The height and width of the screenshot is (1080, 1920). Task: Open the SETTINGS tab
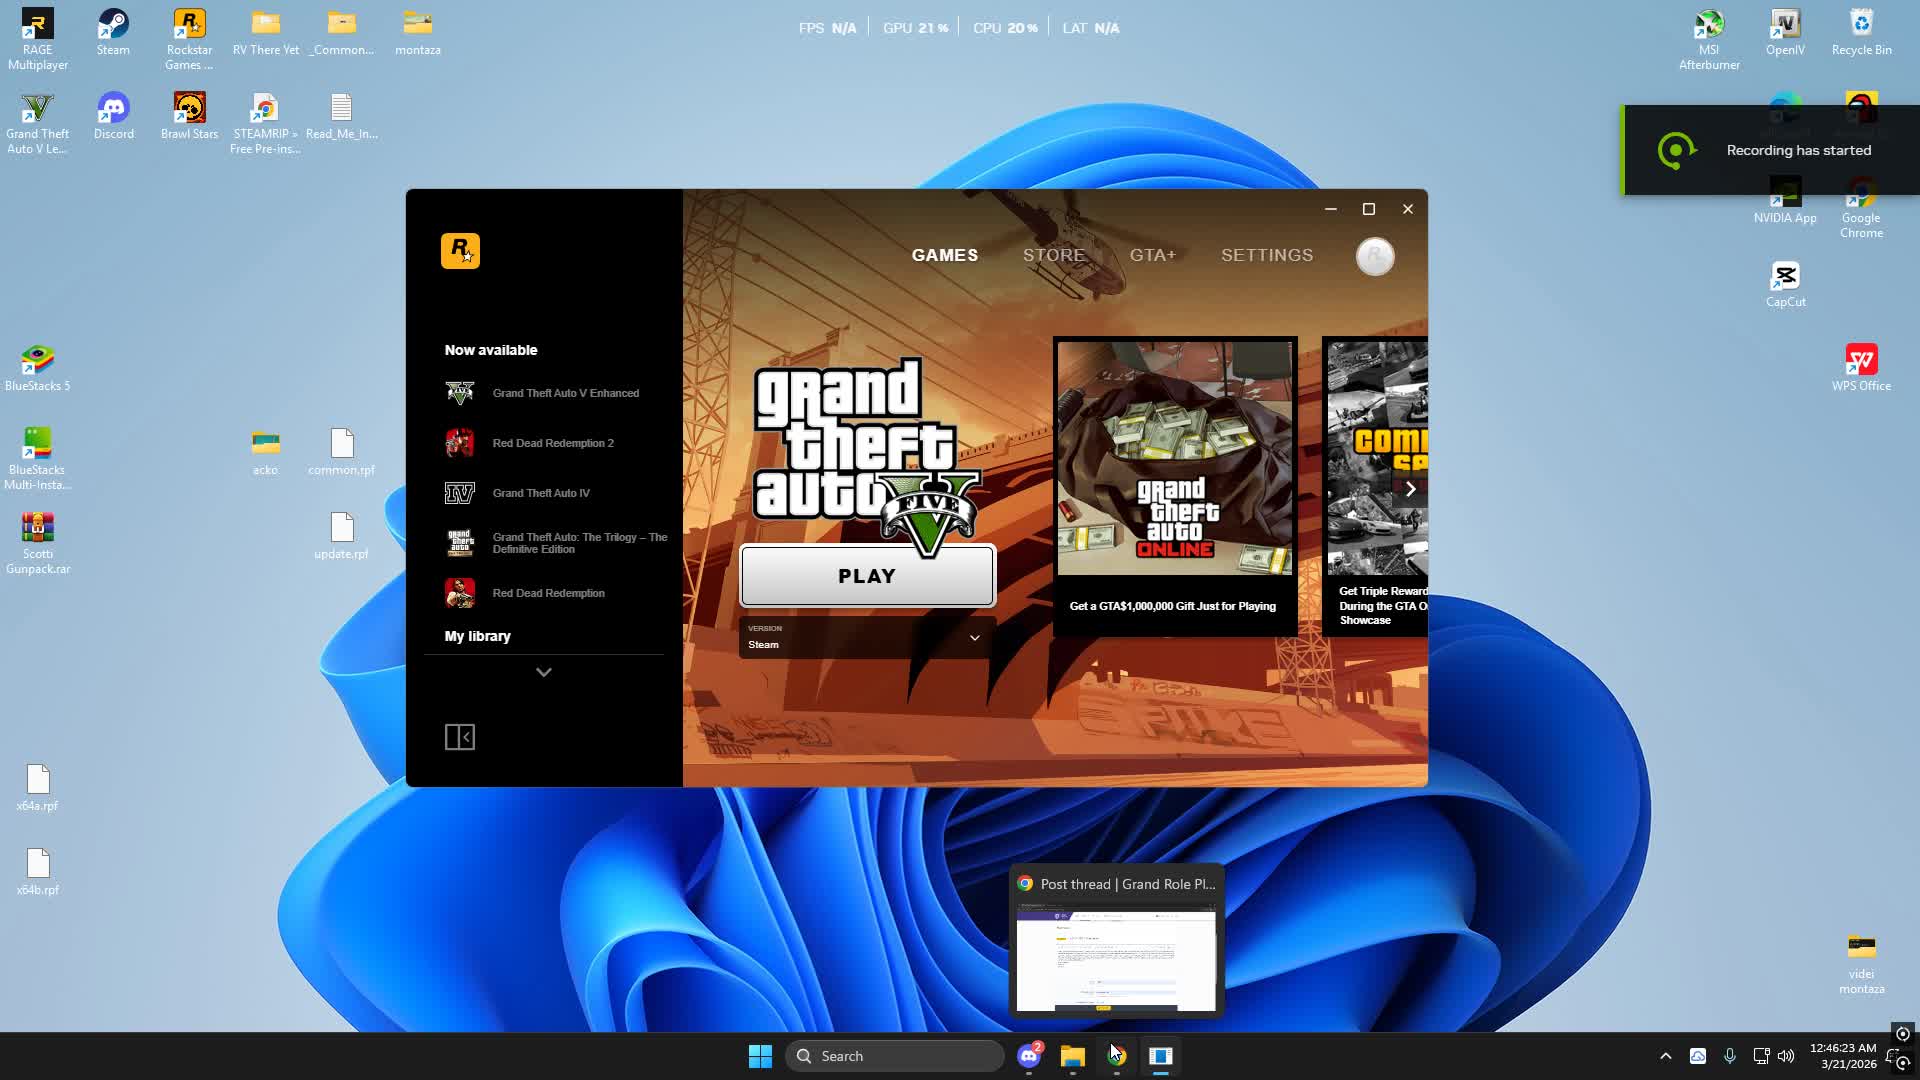pyautogui.click(x=1266, y=255)
